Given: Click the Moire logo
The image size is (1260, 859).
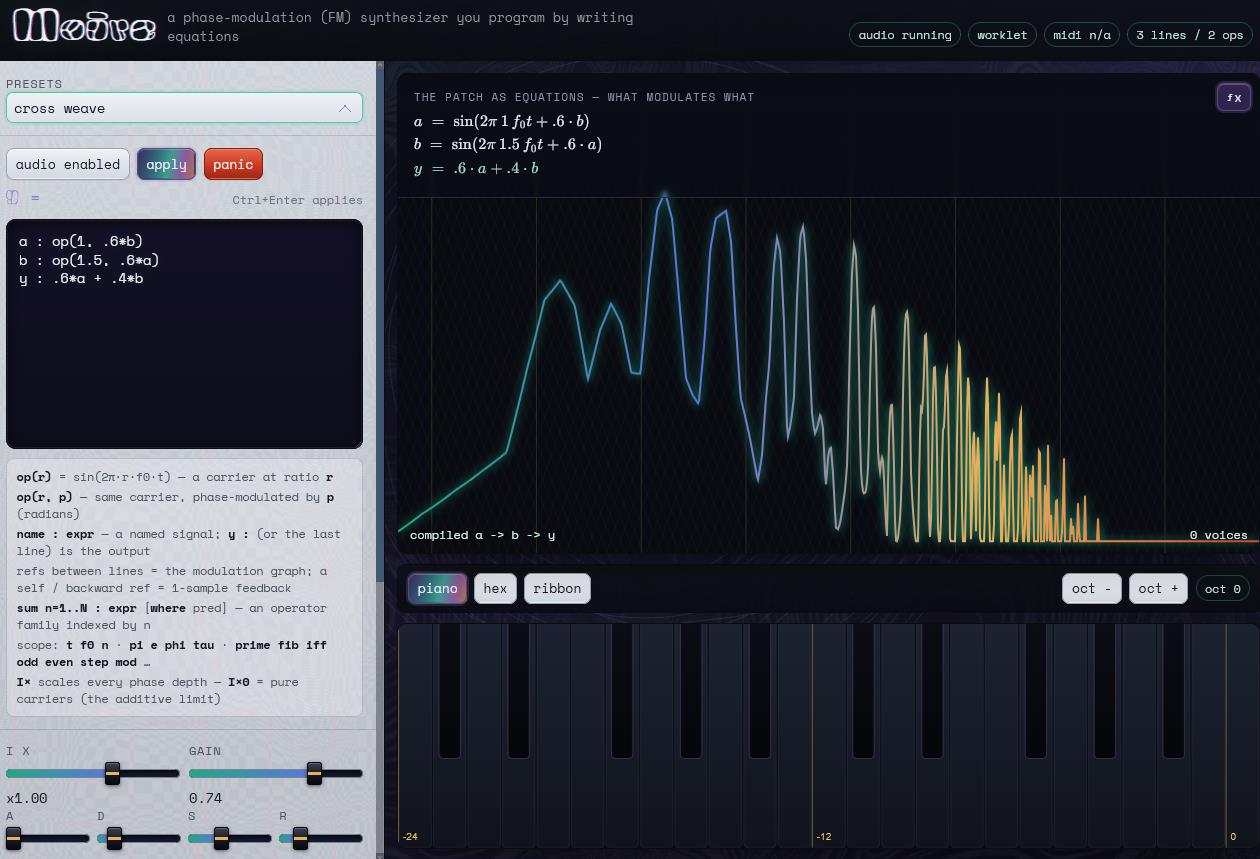Looking at the screenshot, I should [84, 26].
